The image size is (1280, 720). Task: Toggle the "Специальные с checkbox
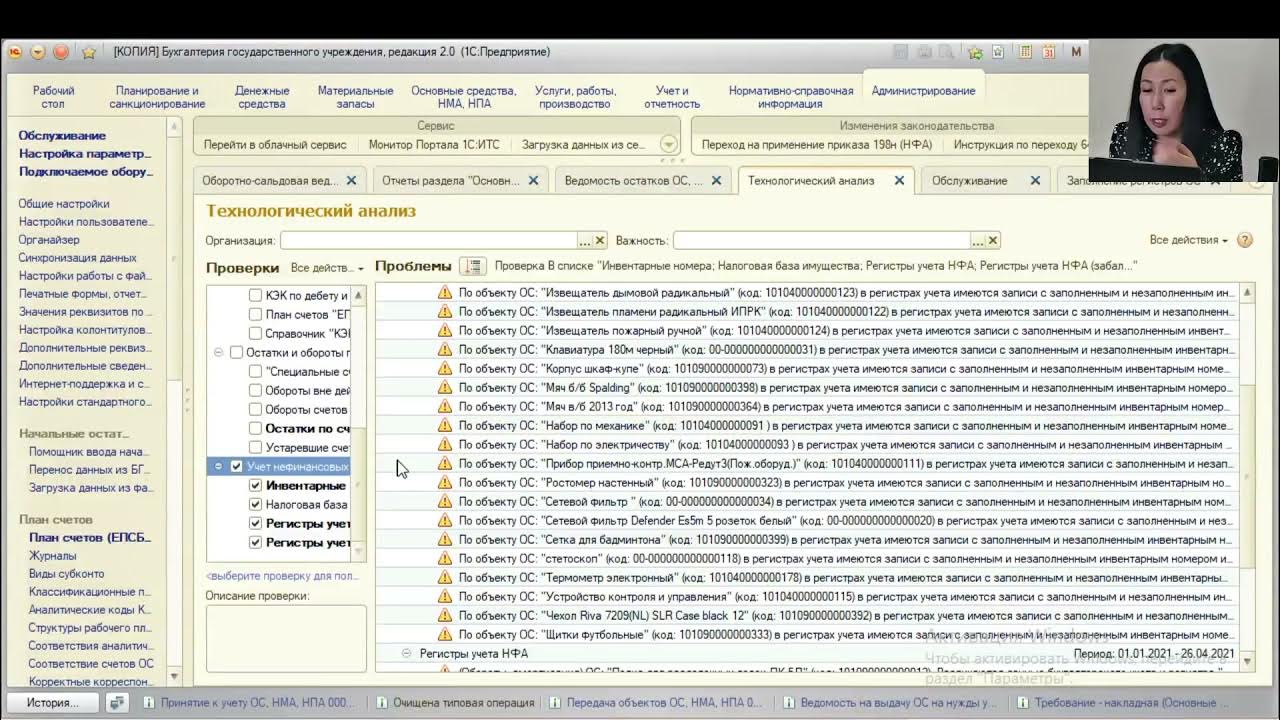255,372
